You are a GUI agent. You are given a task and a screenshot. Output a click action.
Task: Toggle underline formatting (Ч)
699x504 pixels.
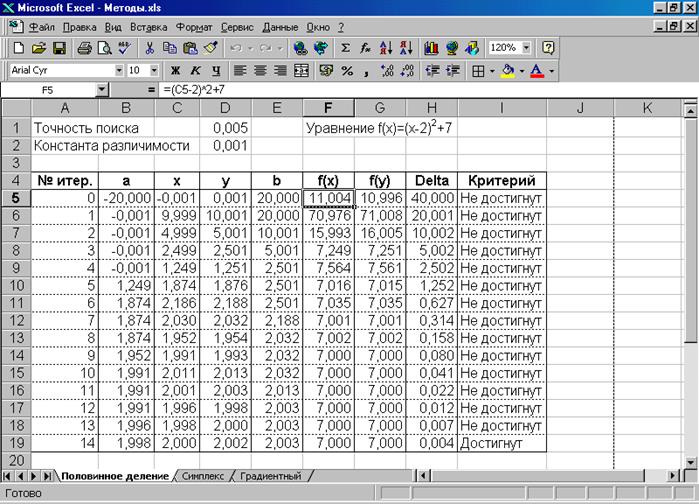point(216,70)
